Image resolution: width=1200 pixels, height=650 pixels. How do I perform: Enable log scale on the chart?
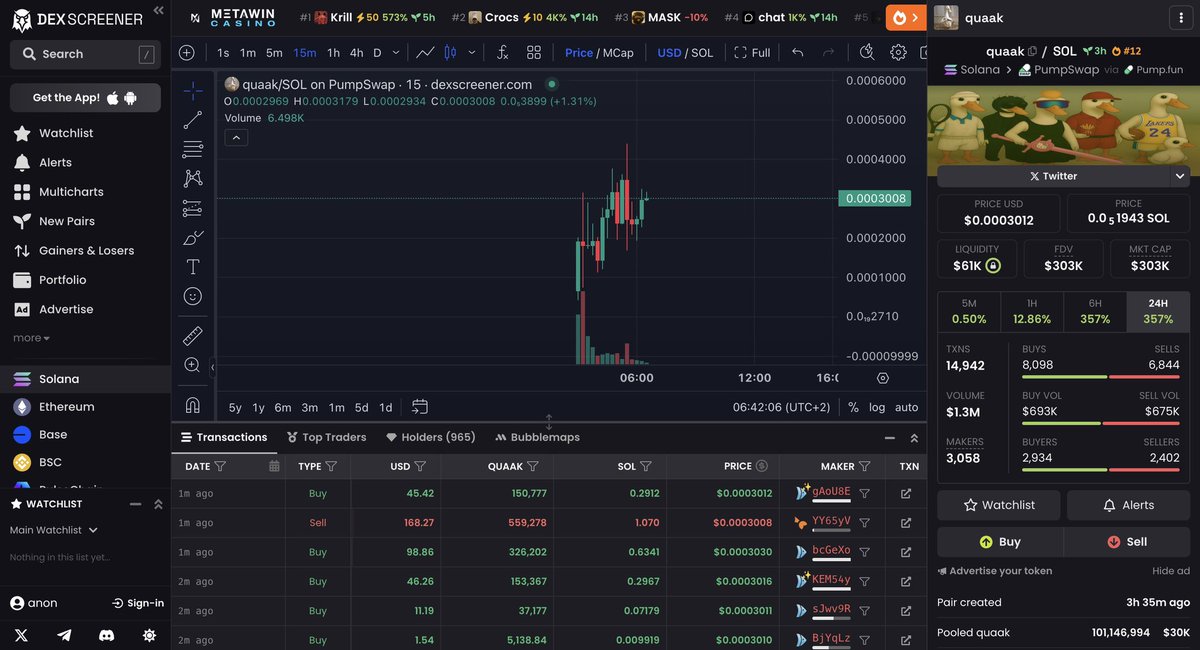click(x=877, y=407)
